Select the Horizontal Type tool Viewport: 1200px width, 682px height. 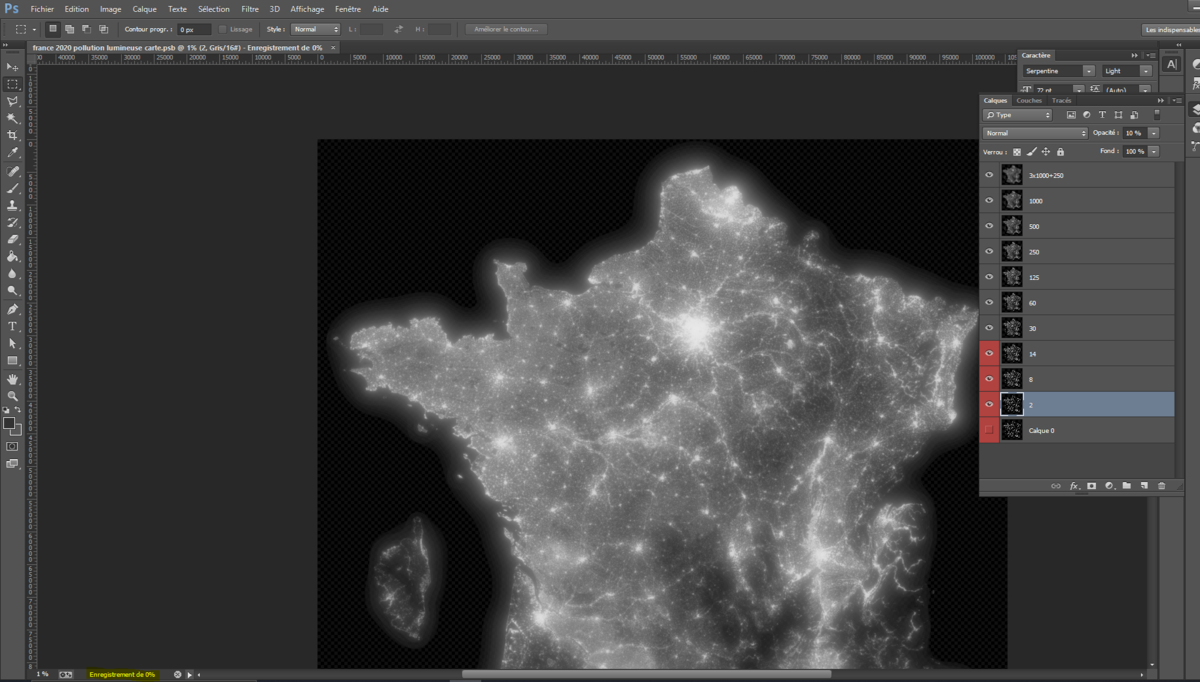click(13, 326)
